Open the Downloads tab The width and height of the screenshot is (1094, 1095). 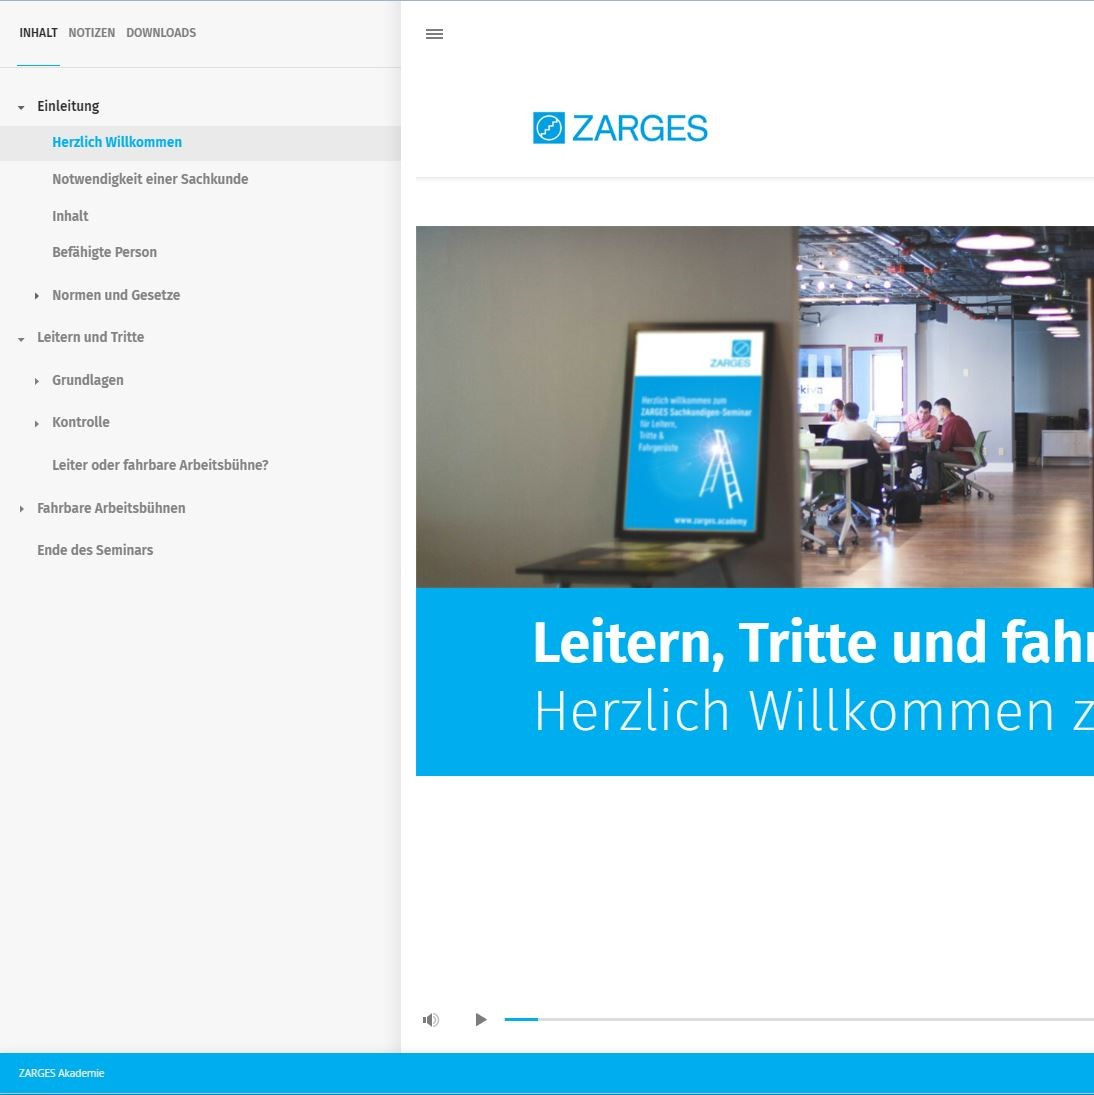pyautogui.click(x=161, y=33)
